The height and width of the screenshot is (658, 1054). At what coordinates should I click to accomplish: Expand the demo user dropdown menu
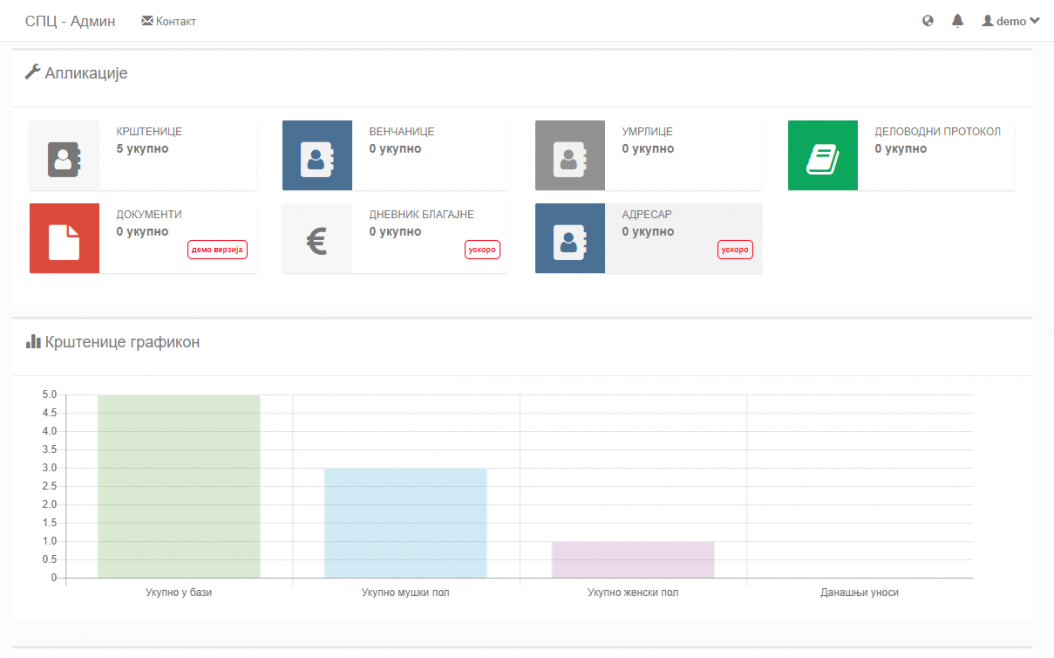pyautogui.click(x=1010, y=21)
